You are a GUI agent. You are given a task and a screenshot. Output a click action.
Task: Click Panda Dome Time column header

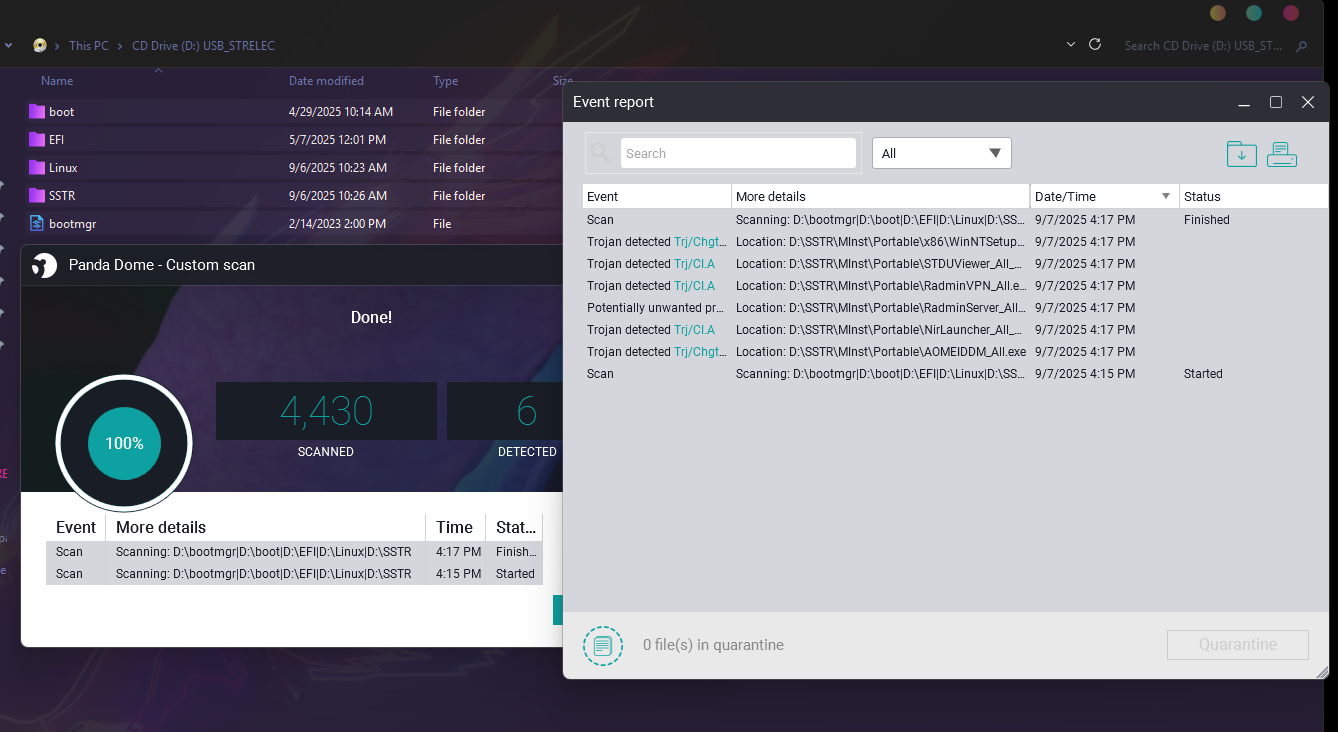click(x=455, y=527)
